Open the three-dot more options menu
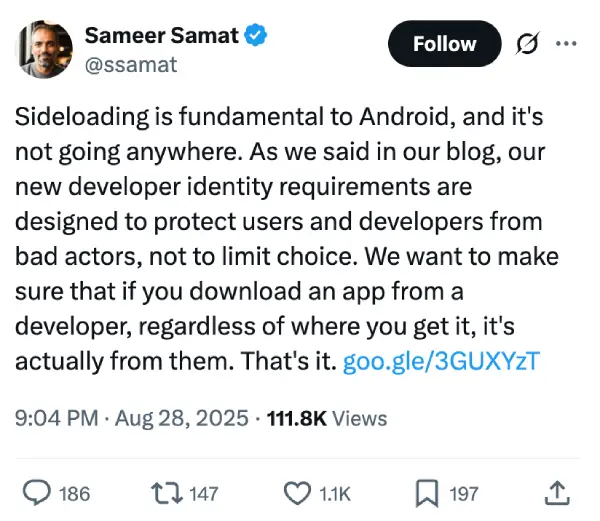The image size is (600, 521). (566, 43)
